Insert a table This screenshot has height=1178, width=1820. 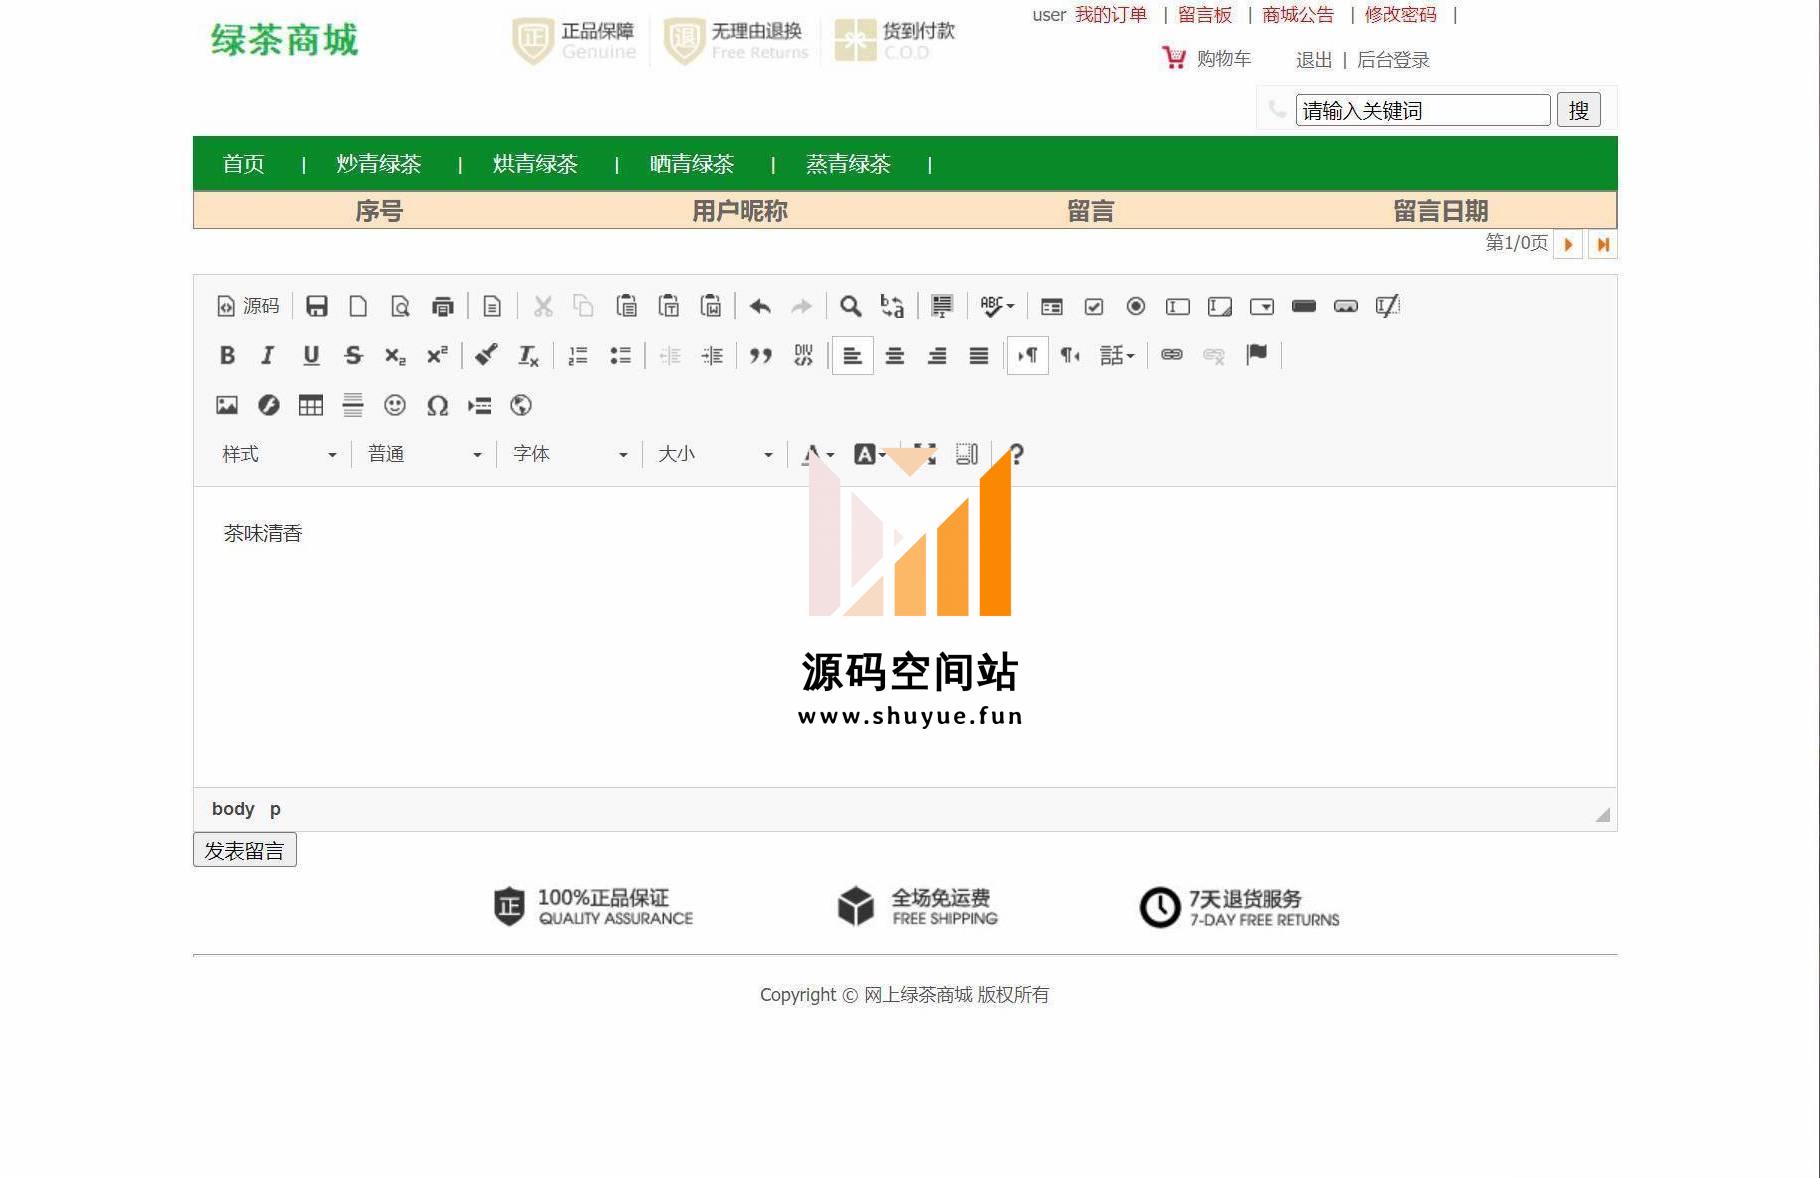pyautogui.click(x=311, y=405)
